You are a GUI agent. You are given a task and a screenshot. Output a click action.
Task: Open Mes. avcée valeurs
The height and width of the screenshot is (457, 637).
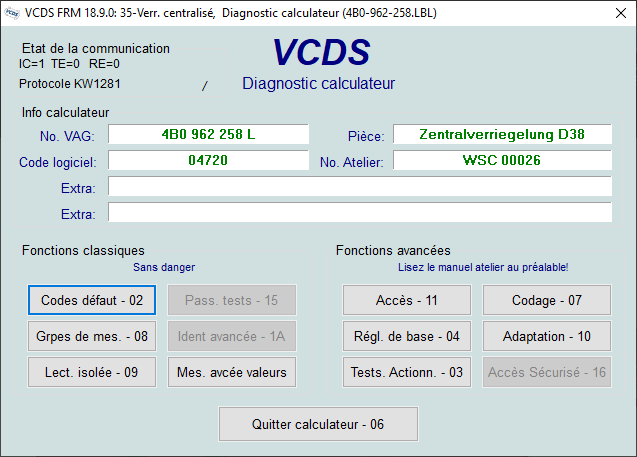point(232,372)
